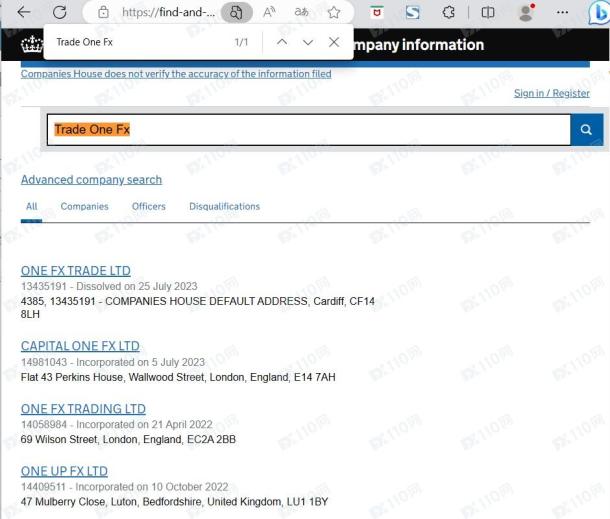
Task: Click the GOV.UK crown logo
Action: [32, 44]
